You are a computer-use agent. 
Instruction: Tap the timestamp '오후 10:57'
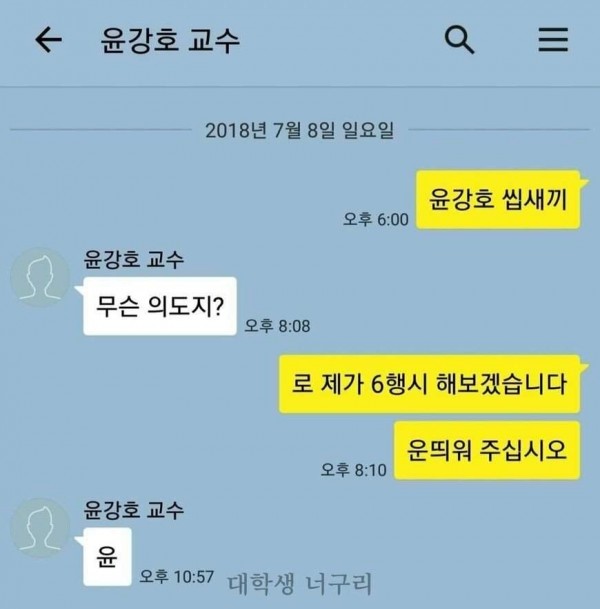[177, 576]
